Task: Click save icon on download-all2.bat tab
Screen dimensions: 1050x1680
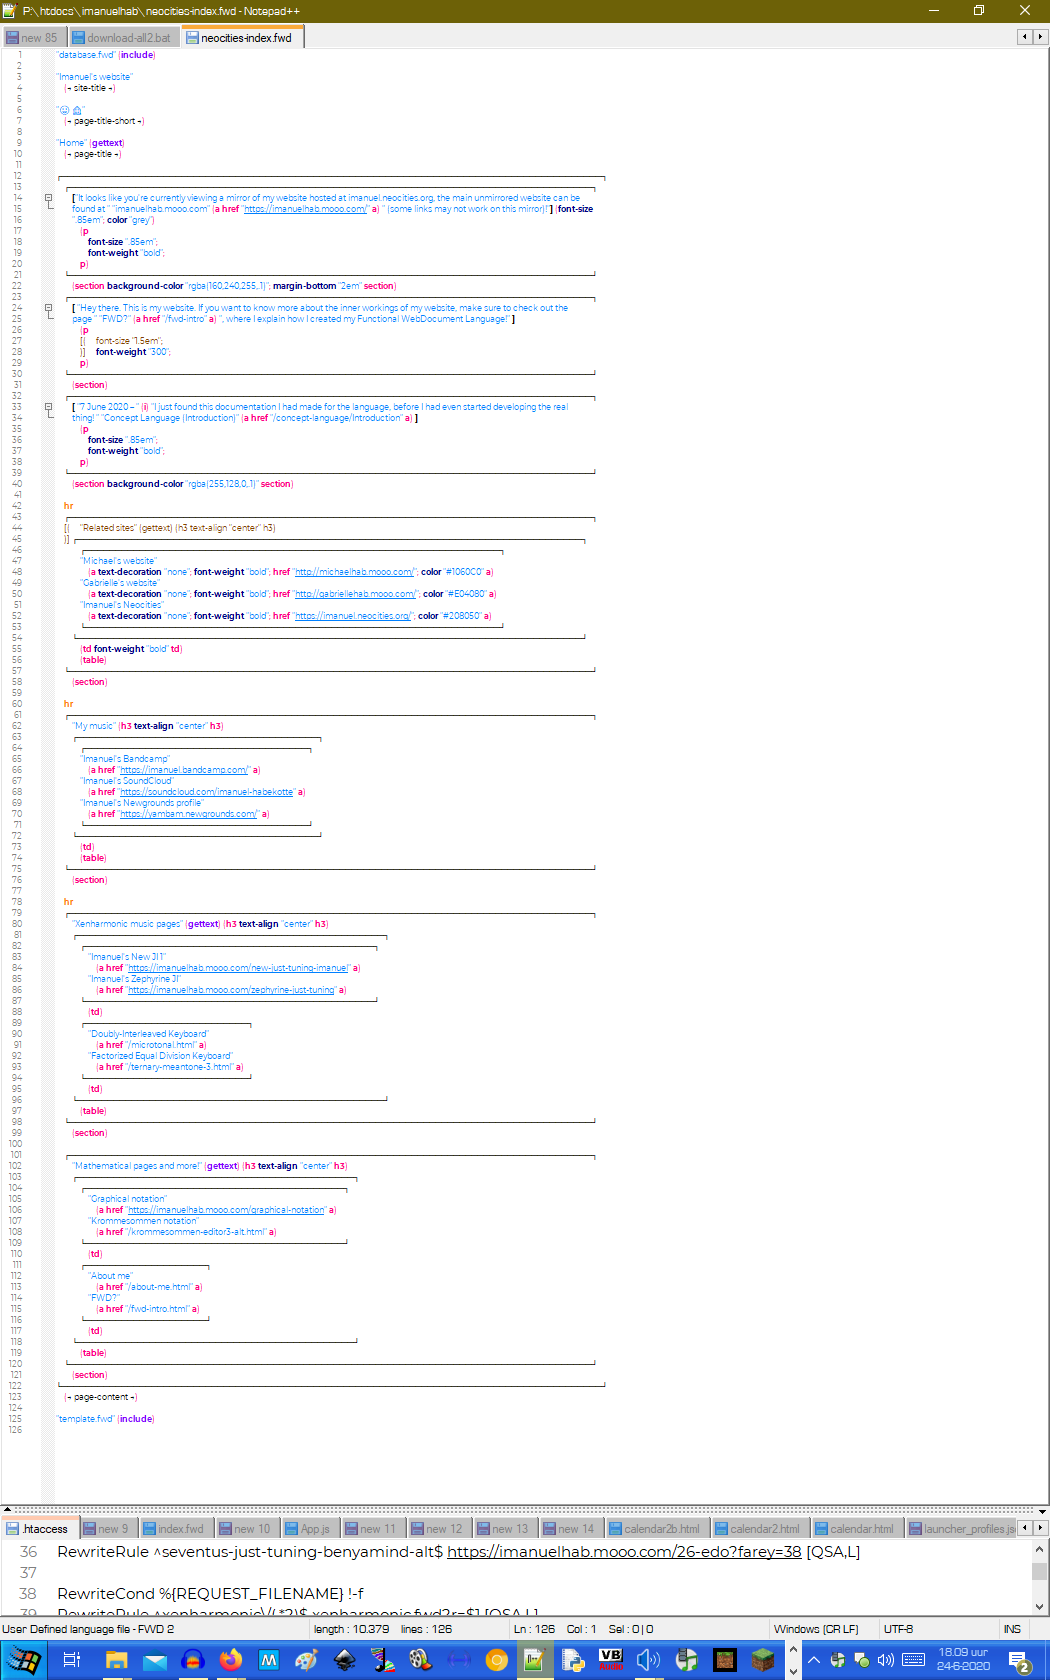Action: [79, 38]
